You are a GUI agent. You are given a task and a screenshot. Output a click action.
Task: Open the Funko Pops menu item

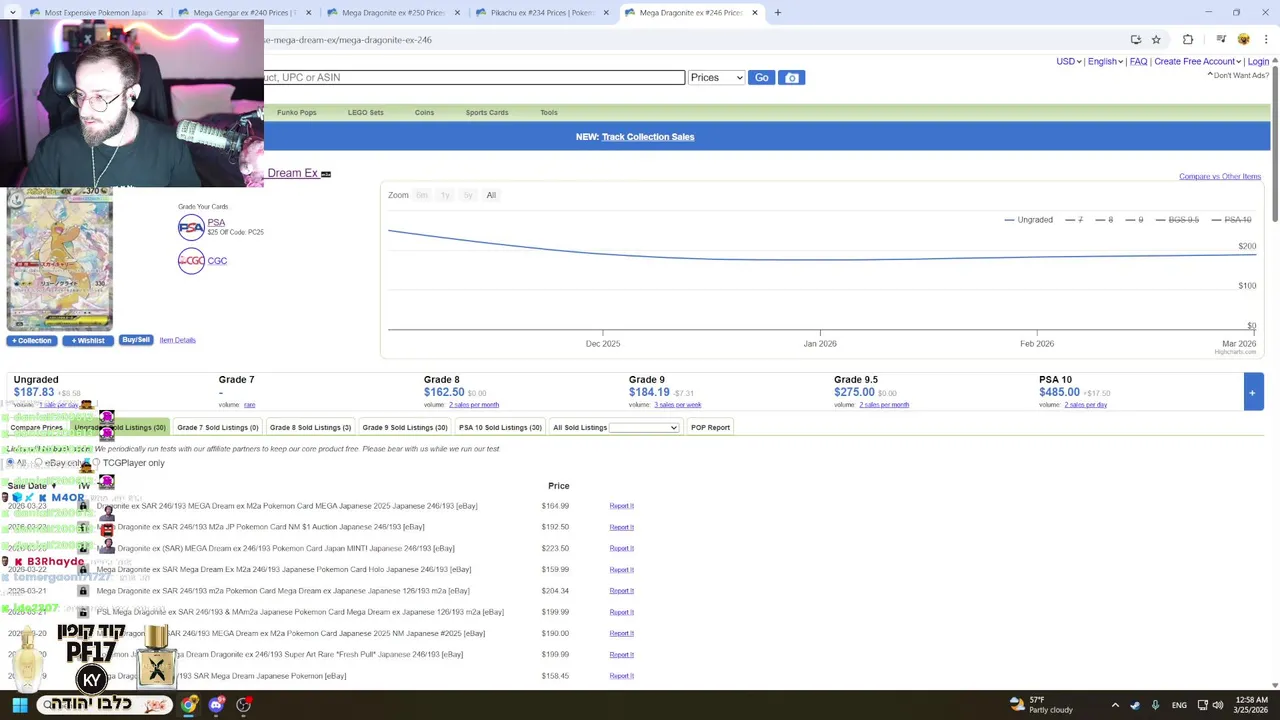297,112
